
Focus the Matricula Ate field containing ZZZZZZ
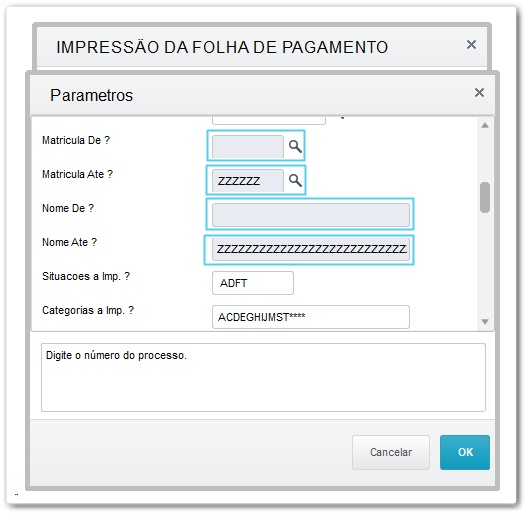pos(248,181)
